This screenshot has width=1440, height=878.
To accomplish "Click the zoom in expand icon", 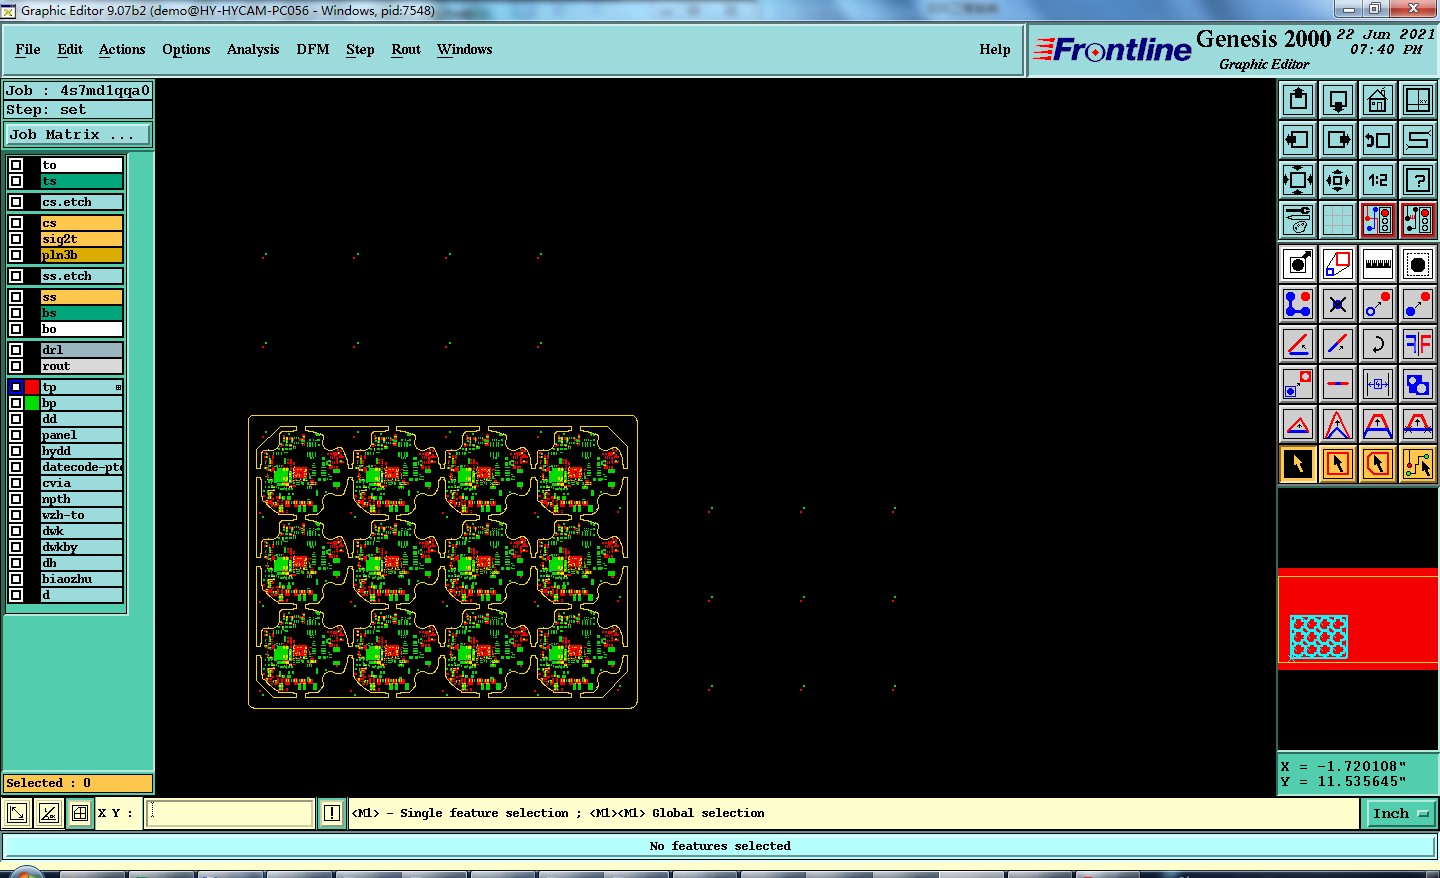I will (1298, 180).
